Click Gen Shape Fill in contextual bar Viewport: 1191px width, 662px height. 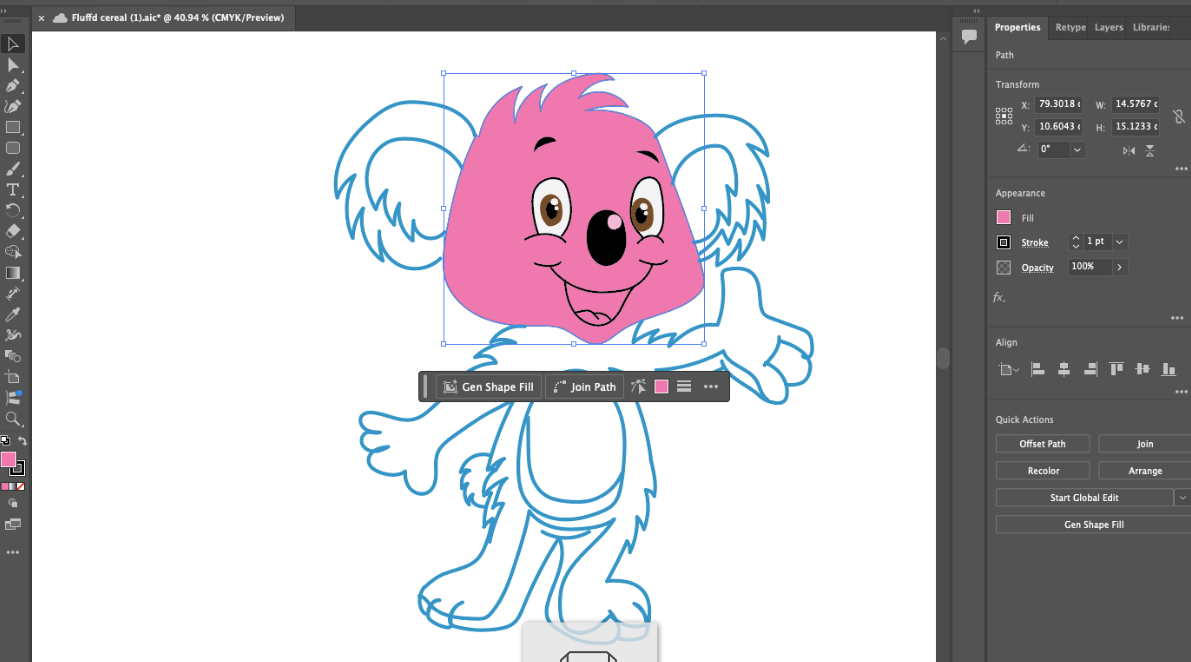pyautogui.click(x=490, y=387)
